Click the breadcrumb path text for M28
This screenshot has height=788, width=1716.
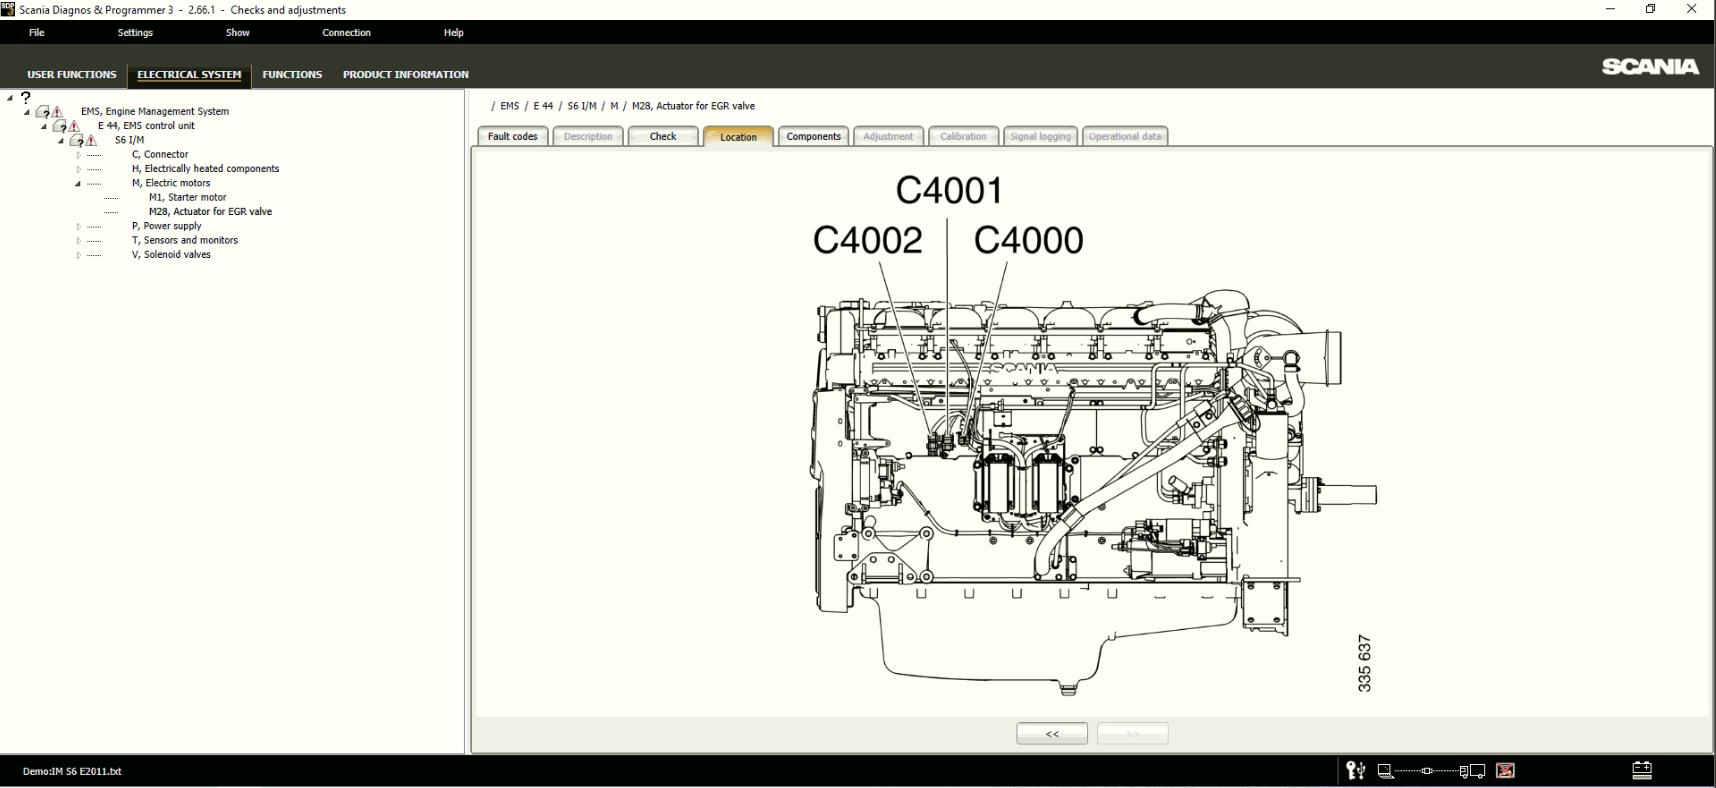coord(693,106)
